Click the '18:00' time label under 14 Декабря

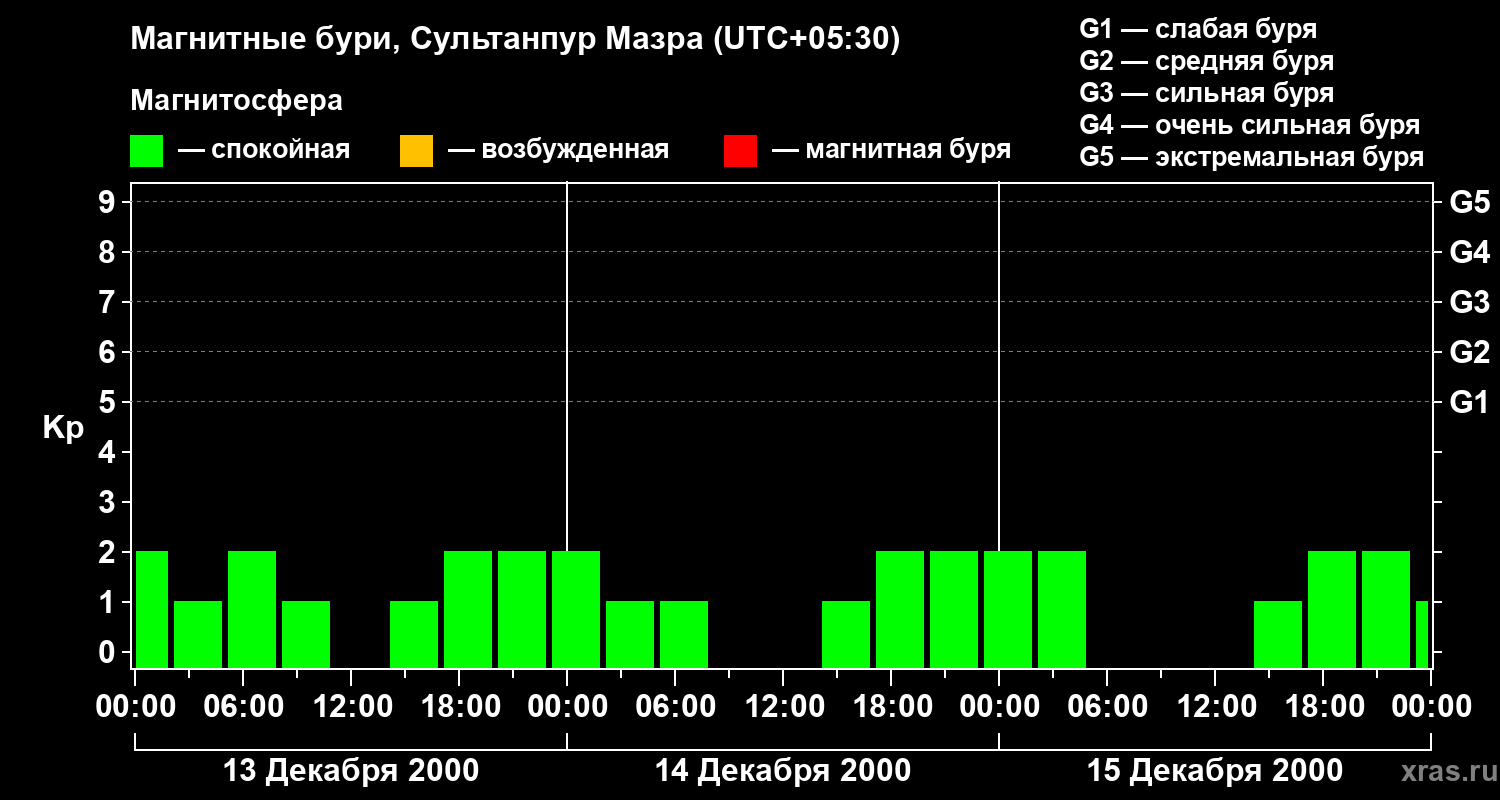coord(891,707)
